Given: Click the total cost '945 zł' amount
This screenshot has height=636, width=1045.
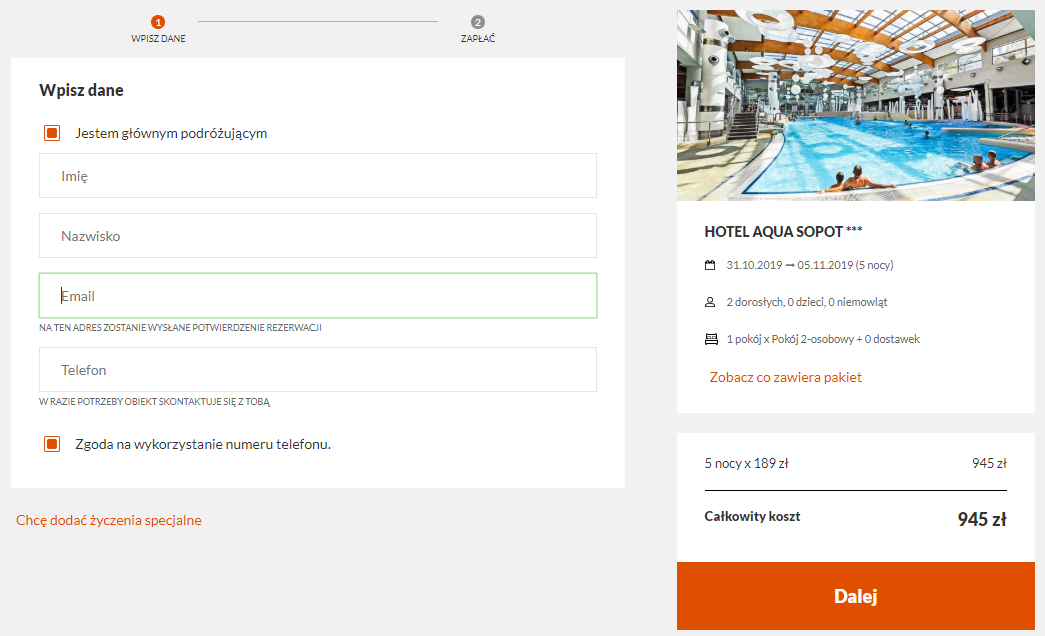Looking at the screenshot, I should tap(981, 519).
